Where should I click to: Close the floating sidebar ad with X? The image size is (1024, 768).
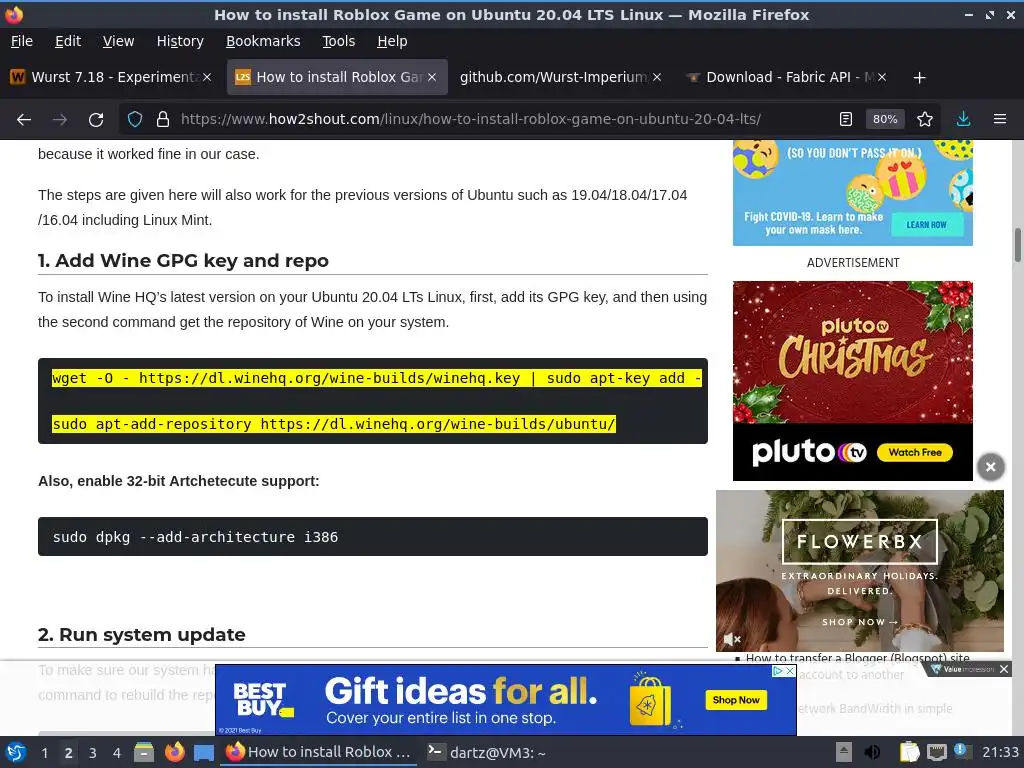(990, 467)
